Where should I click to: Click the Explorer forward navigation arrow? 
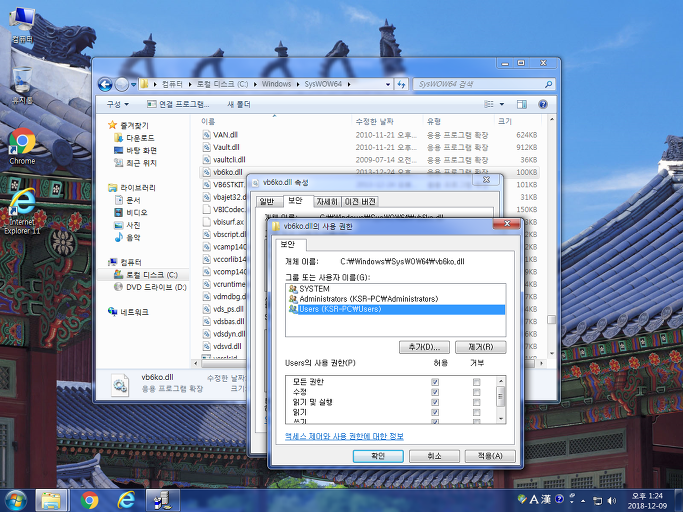click(x=122, y=84)
